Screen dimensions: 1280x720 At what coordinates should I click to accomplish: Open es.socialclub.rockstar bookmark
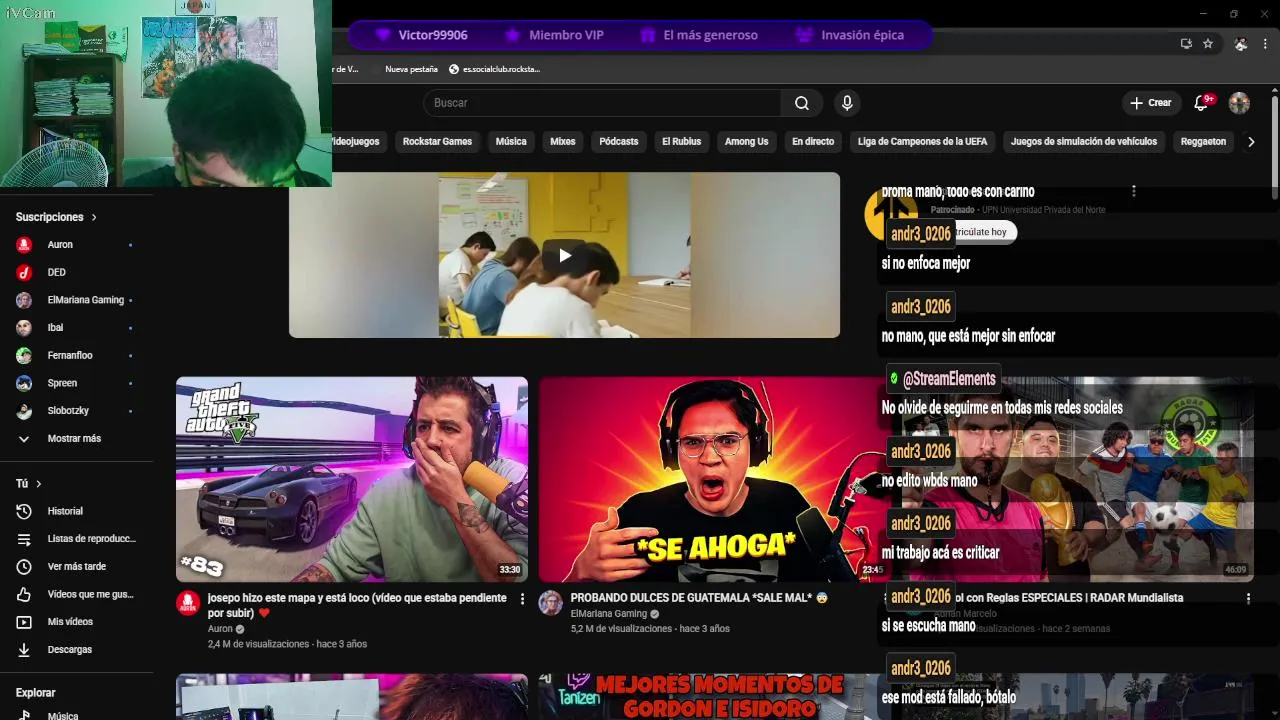[494, 69]
